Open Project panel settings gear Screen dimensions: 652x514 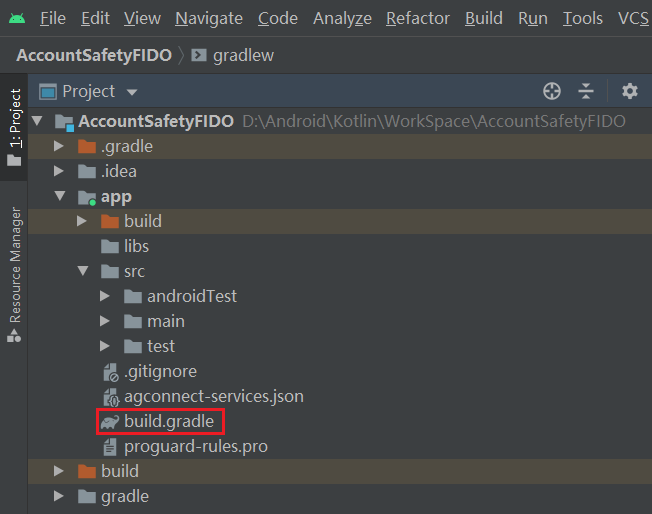pyautogui.click(x=629, y=91)
